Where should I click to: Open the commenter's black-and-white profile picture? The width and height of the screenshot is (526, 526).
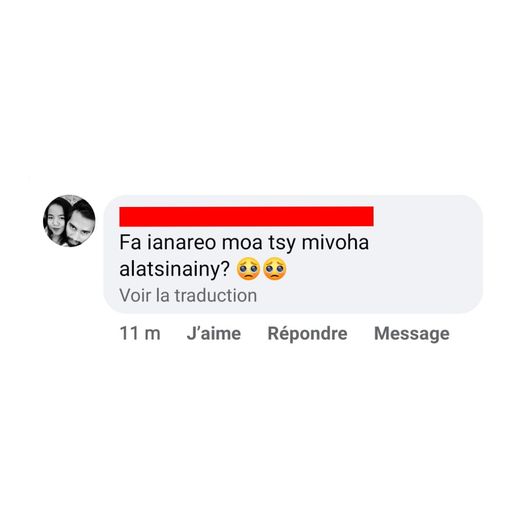[x=69, y=221]
